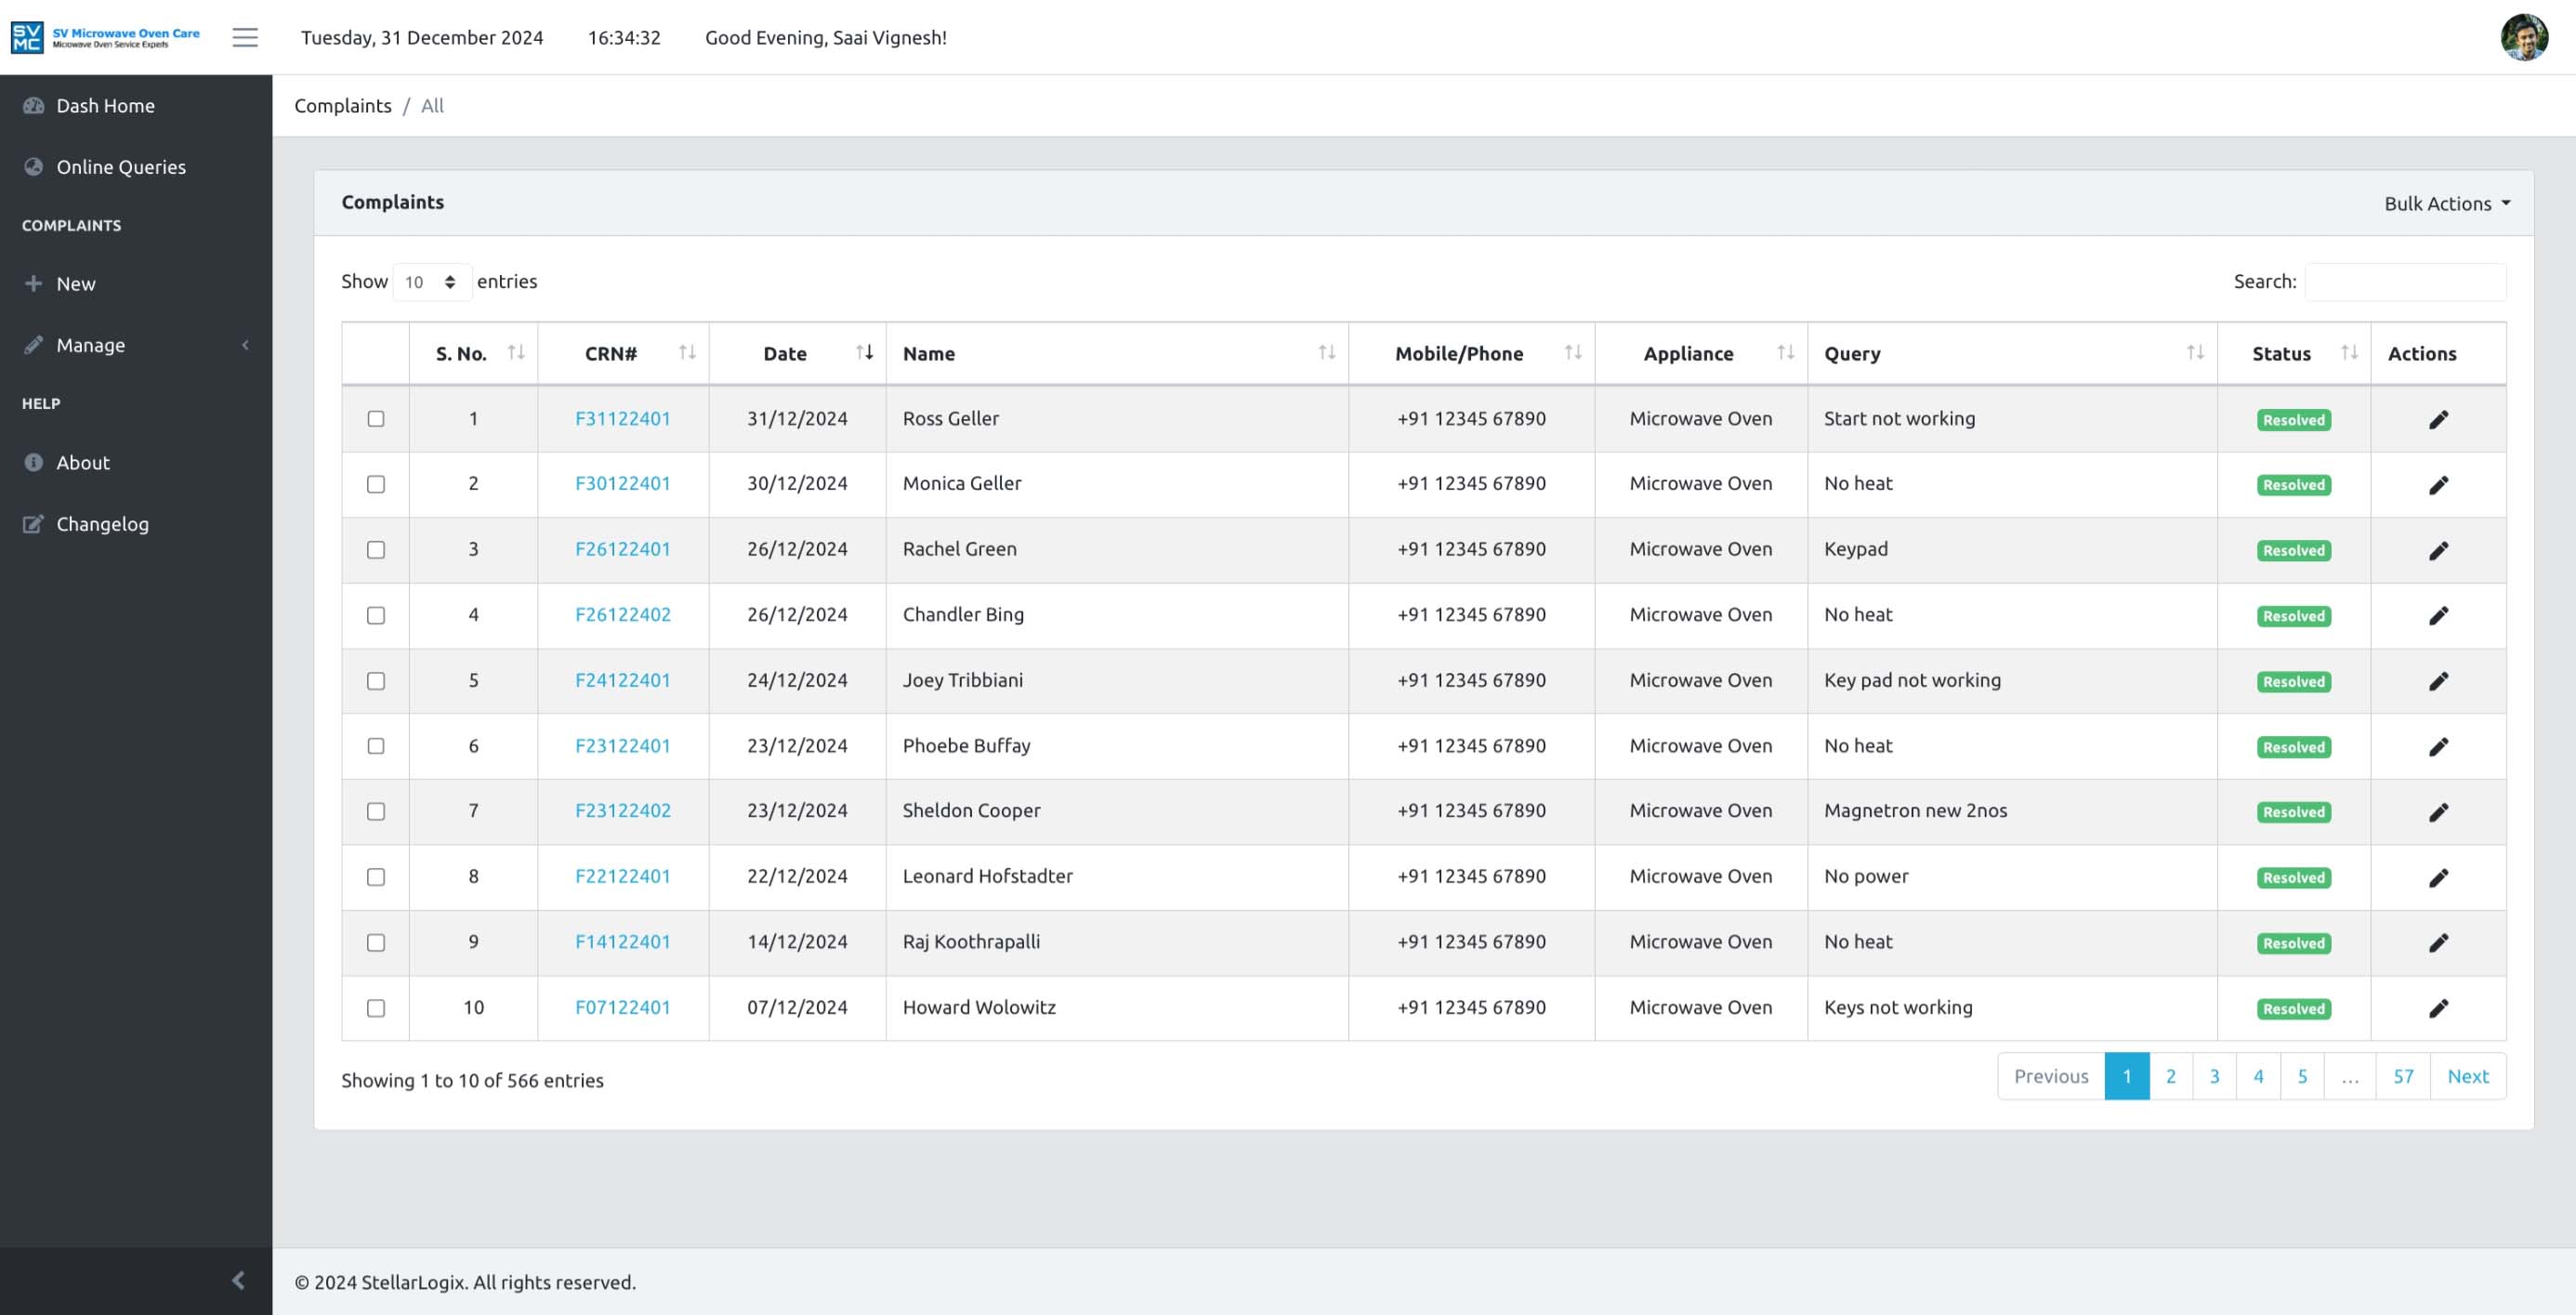Click the edit pencil for Ross Geller

pos(2438,420)
